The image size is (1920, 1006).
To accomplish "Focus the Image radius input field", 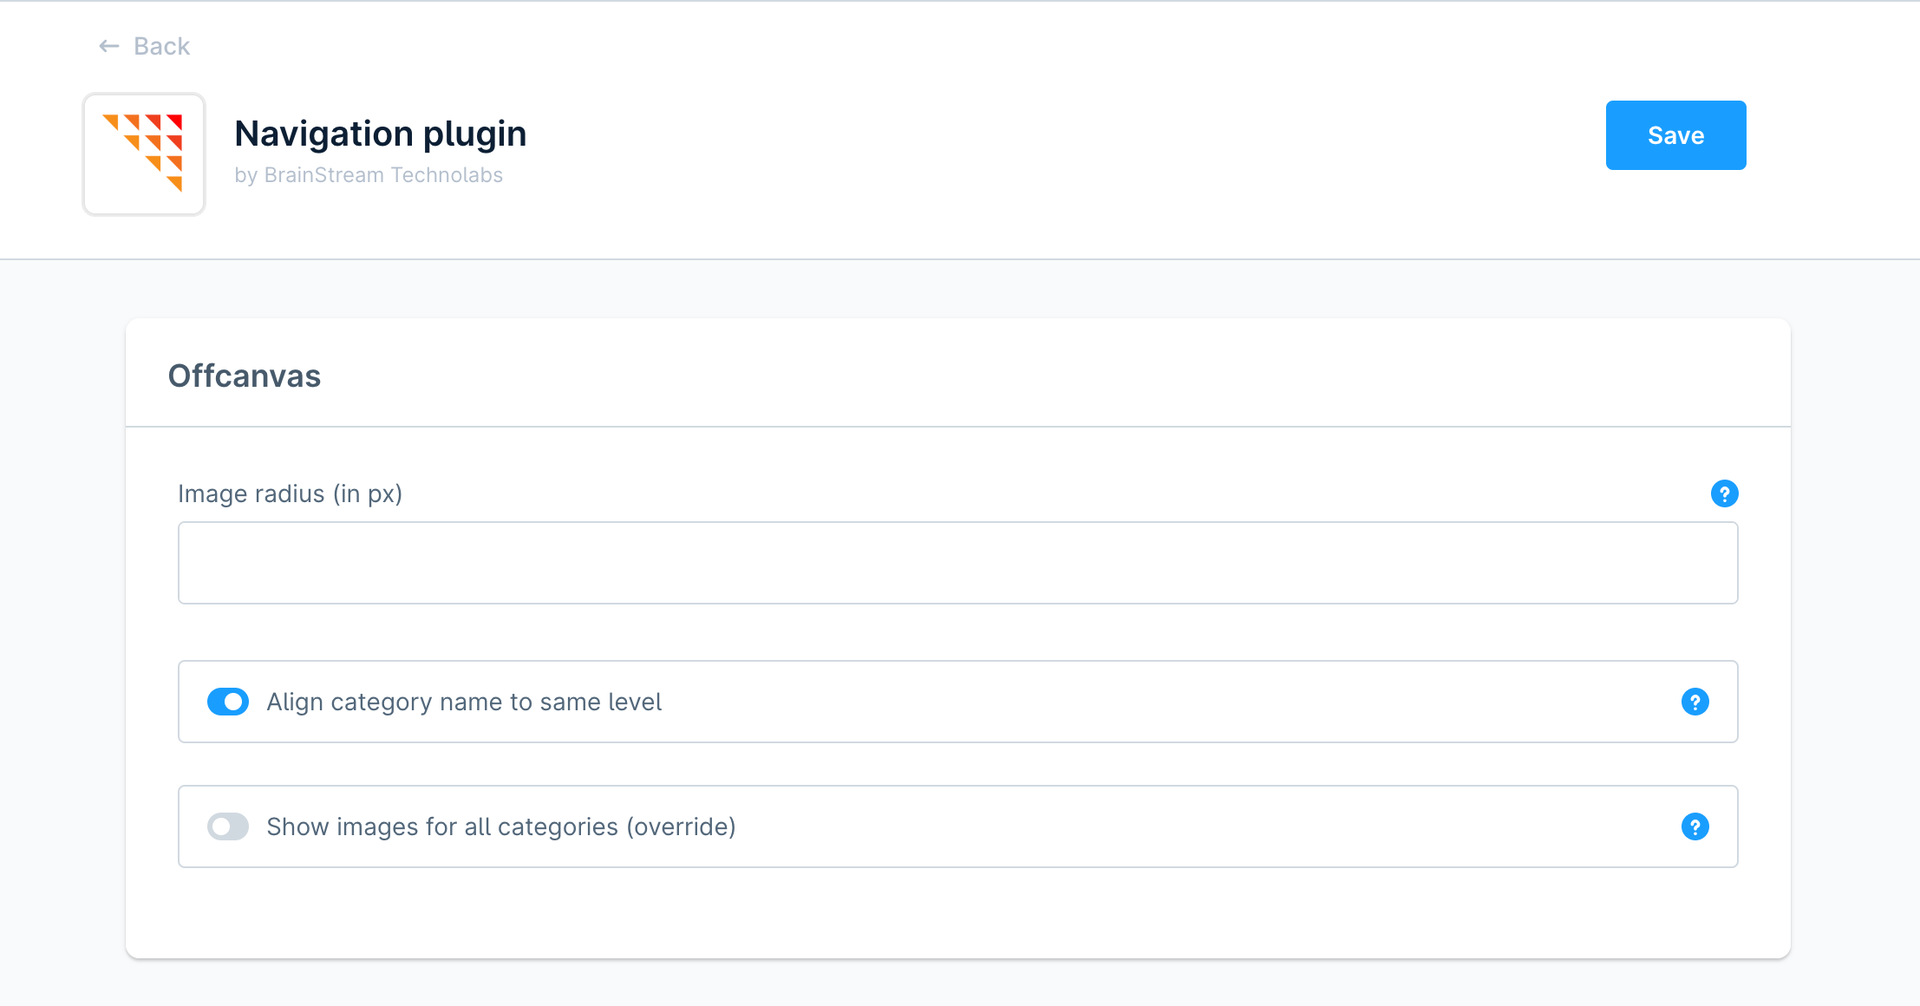I will click(957, 563).
